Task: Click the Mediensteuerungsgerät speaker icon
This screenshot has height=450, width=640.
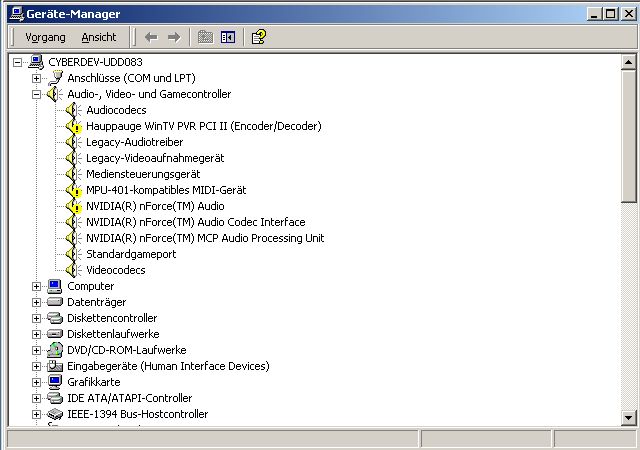Action: coord(73,174)
